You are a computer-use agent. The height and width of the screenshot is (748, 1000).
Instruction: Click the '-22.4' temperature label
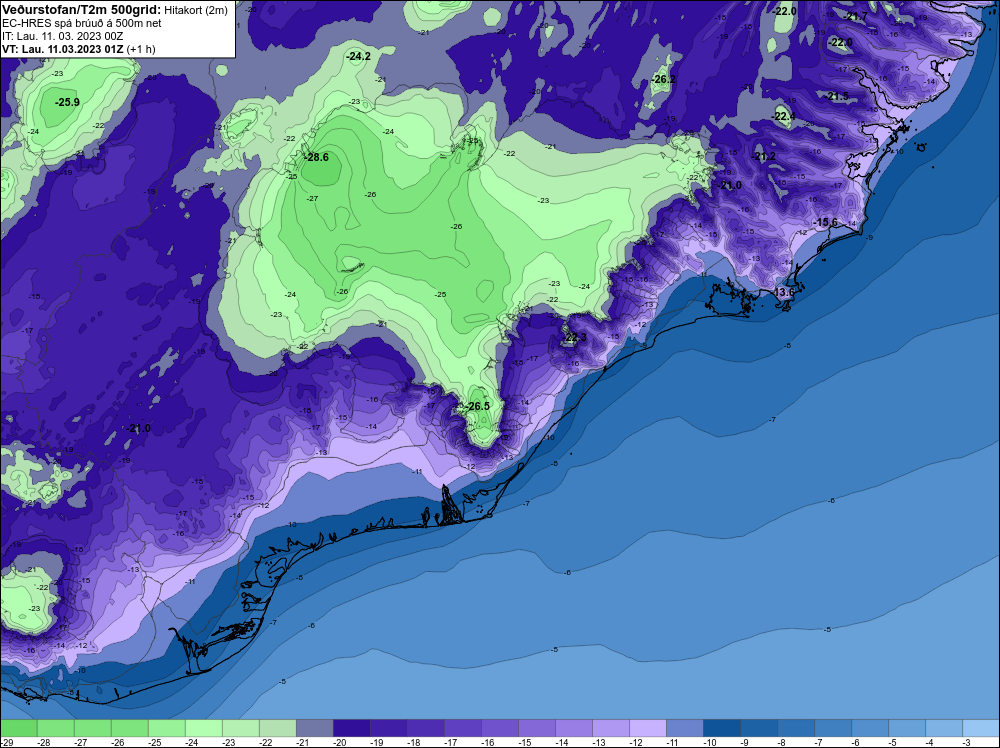pos(783,116)
